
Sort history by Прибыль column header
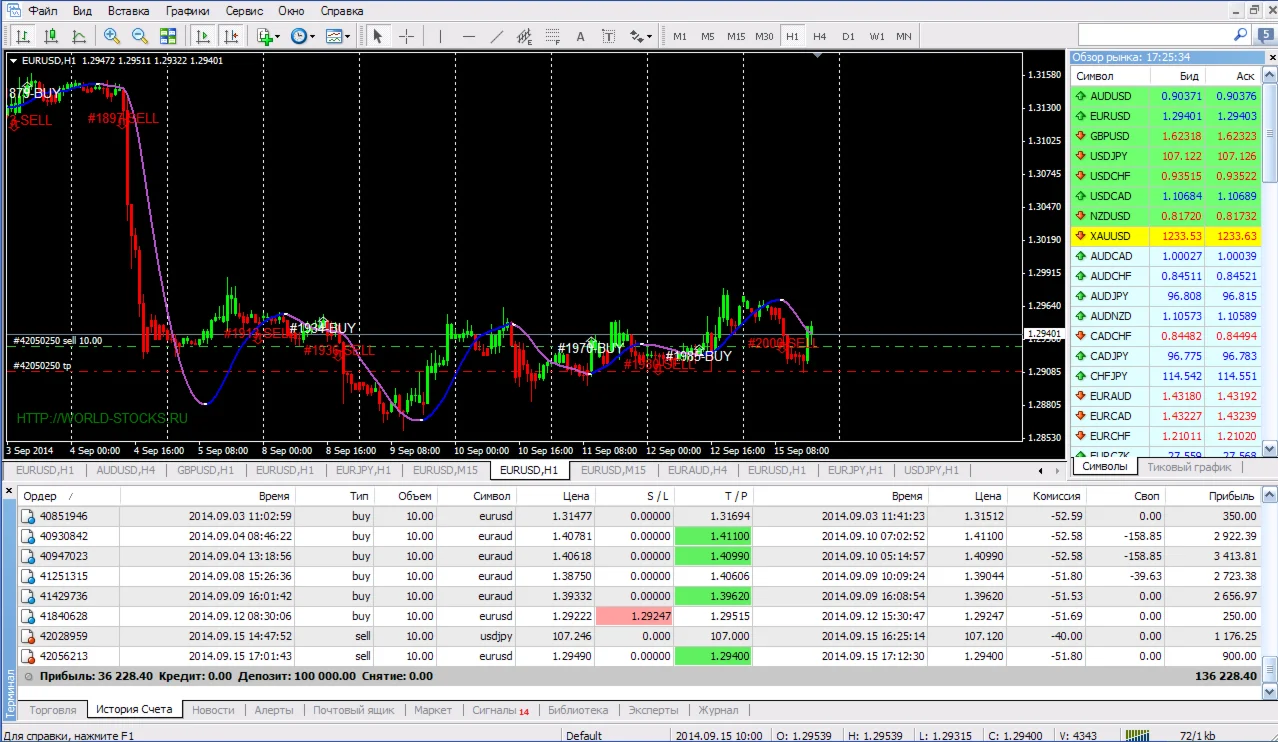pyautogui.click(x=1230, y=496)
